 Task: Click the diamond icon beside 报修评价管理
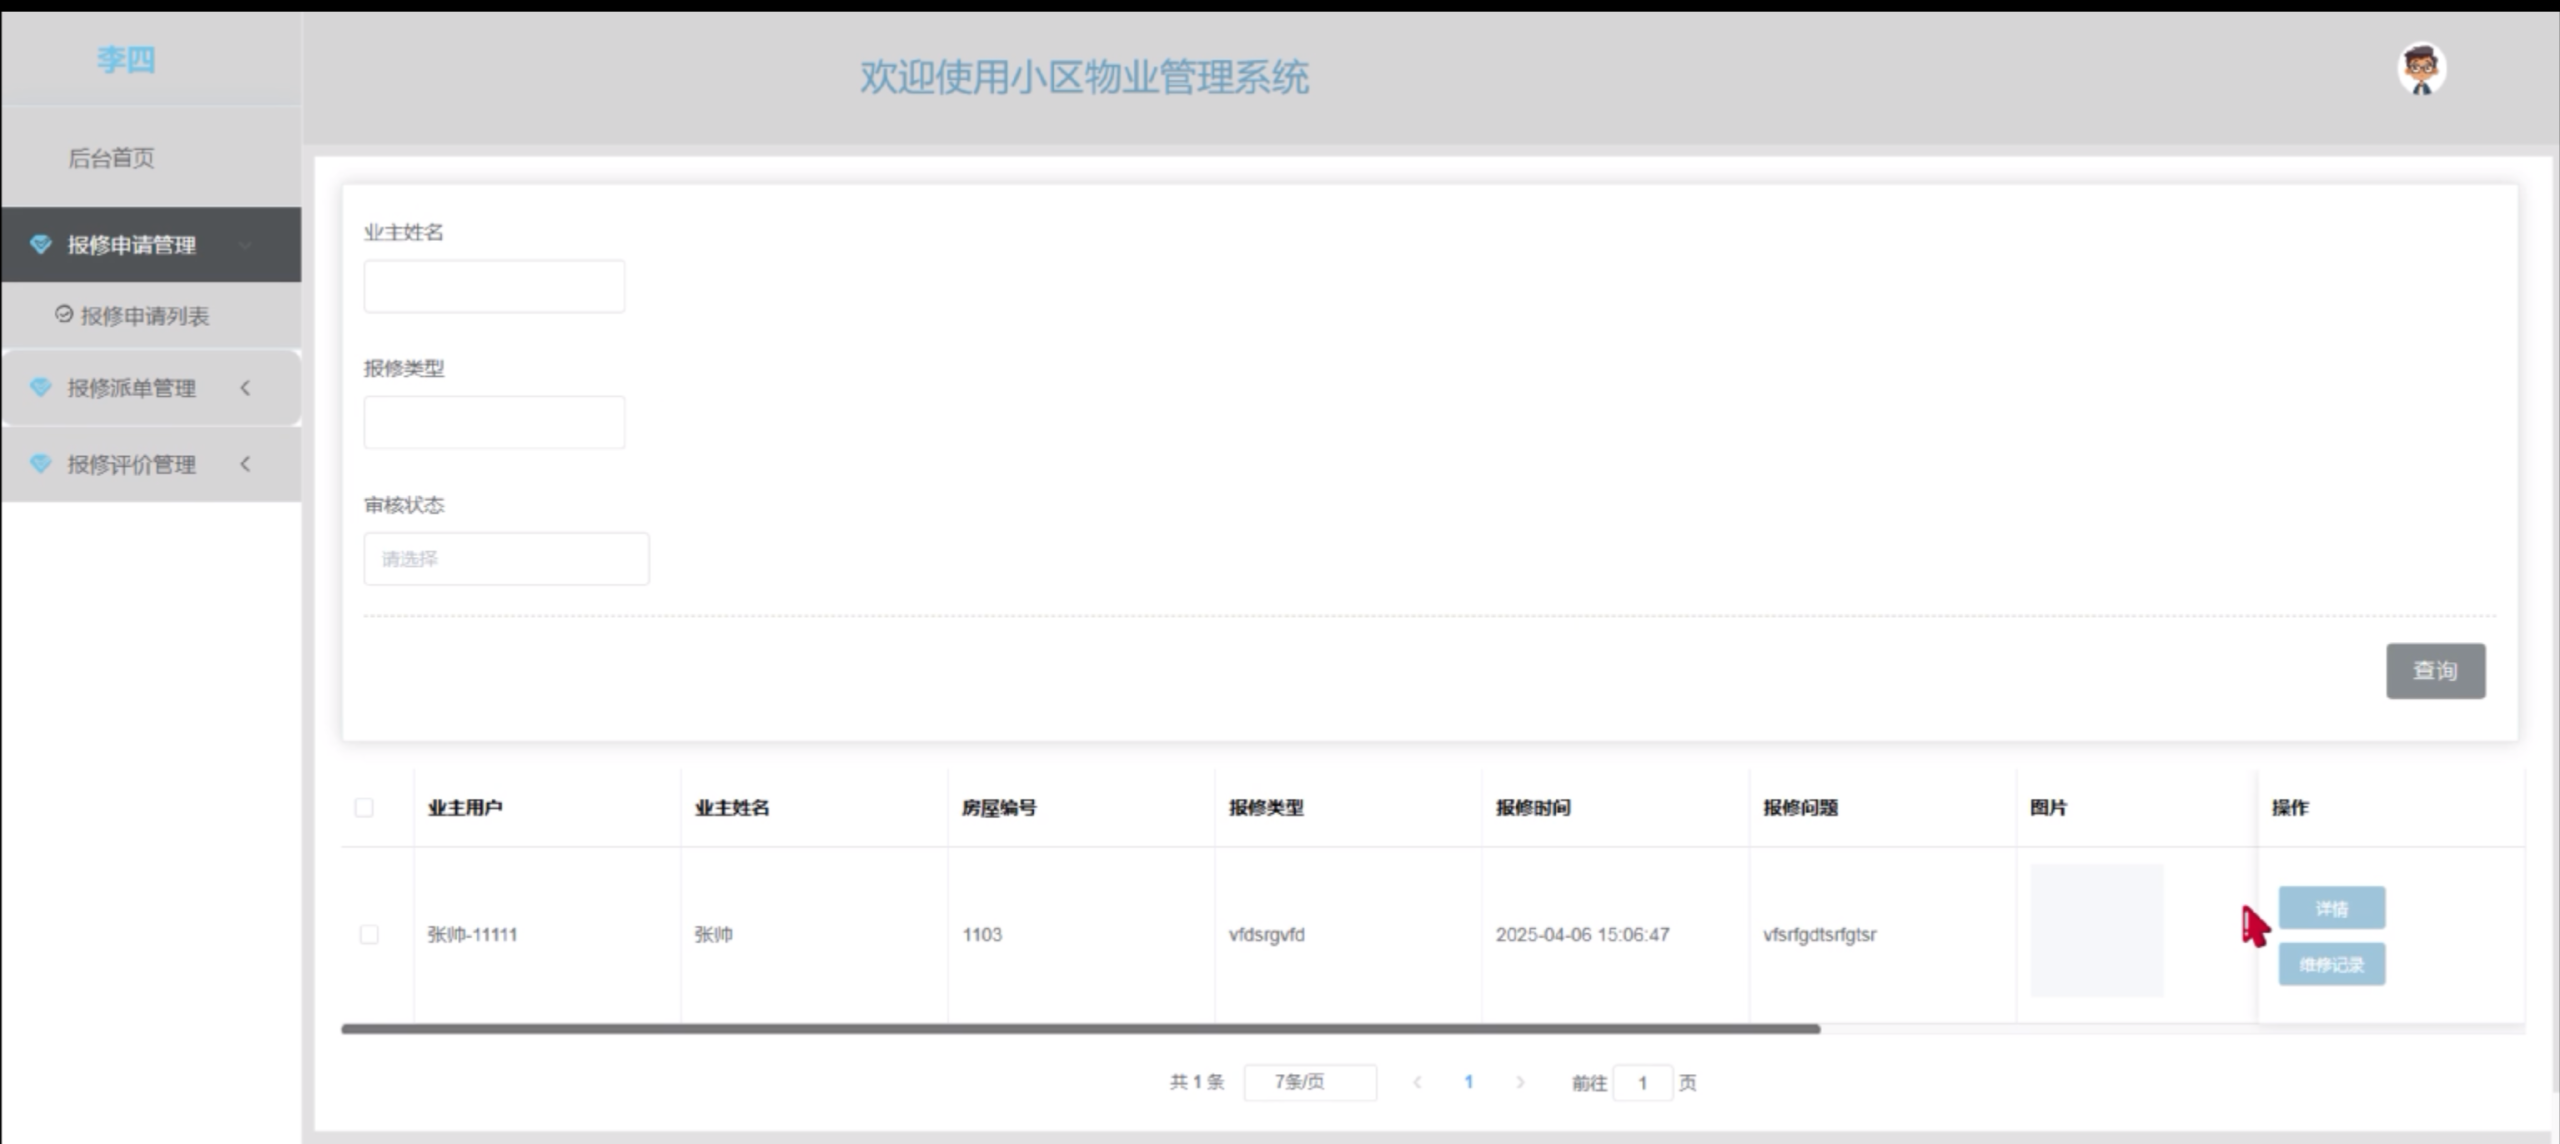click(x=40, y=463)
